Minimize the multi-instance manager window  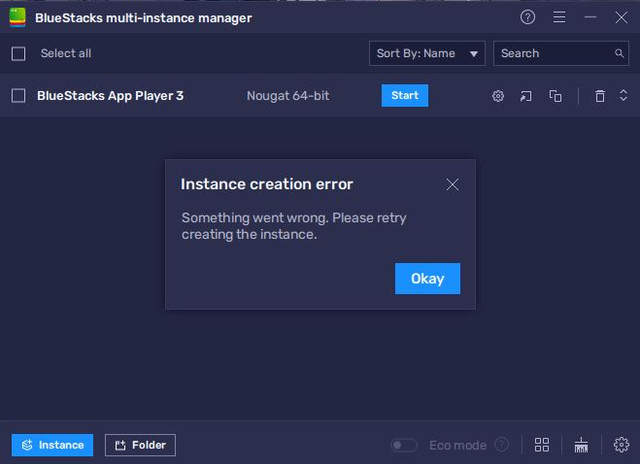[x=590, y=17]
